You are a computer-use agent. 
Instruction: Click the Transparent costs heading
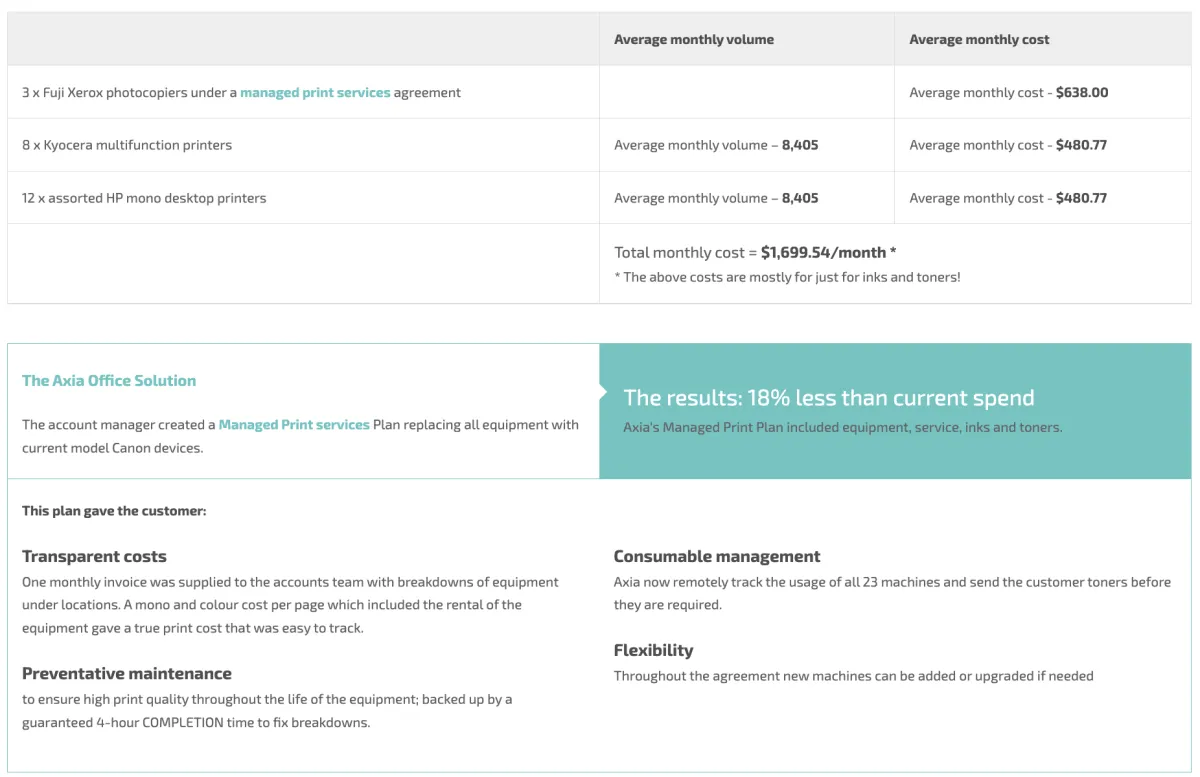(94, 557)
